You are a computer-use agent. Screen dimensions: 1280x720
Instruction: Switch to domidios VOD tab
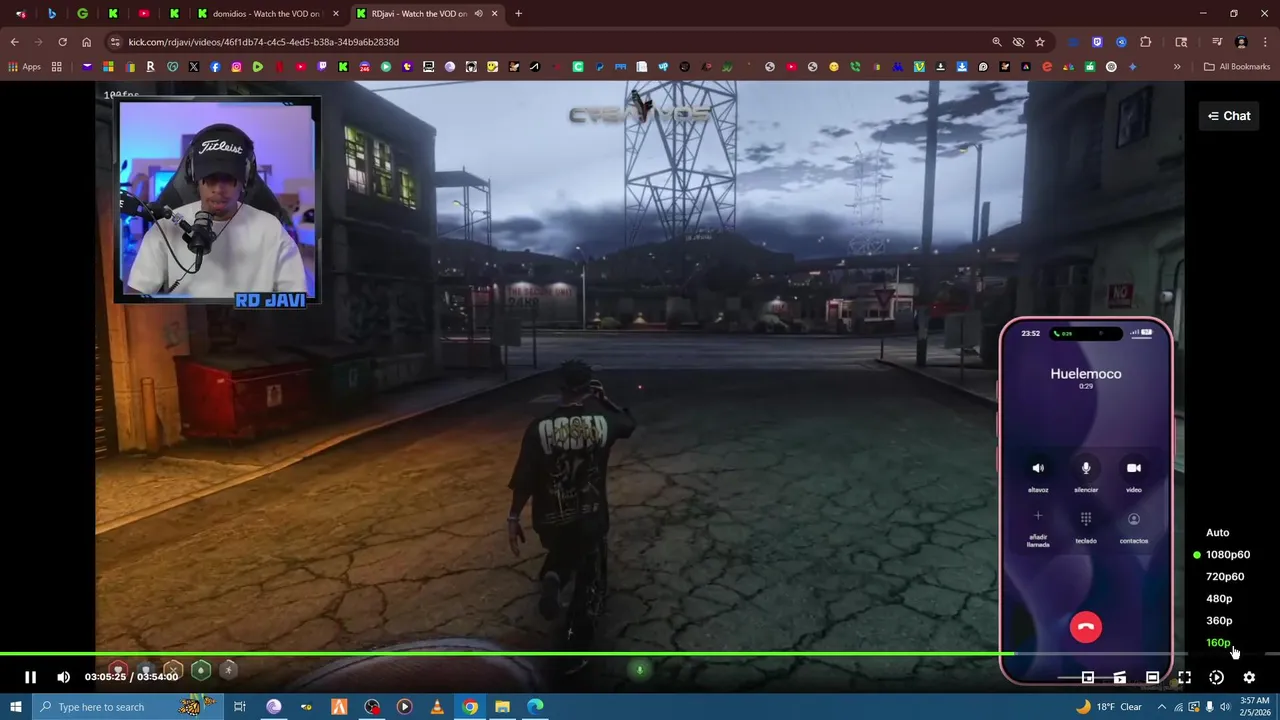pos(266,14)
